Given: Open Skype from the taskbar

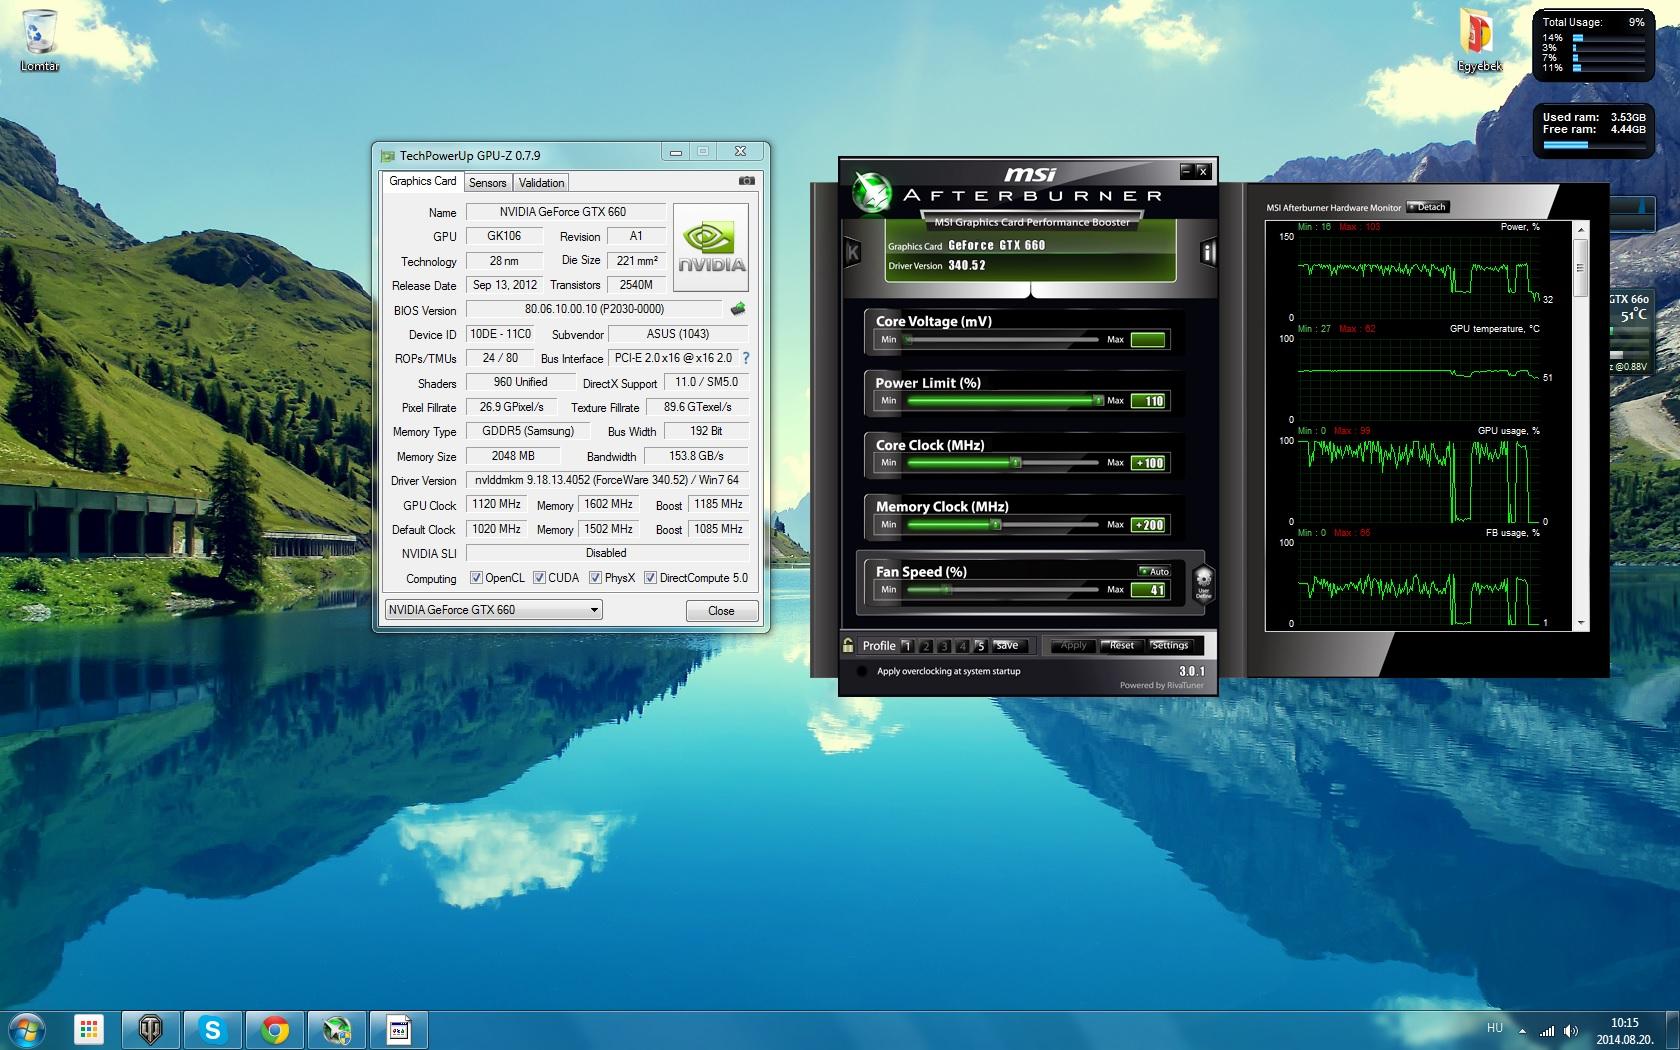Looking at the screenshot, I should coord(212,1029).
